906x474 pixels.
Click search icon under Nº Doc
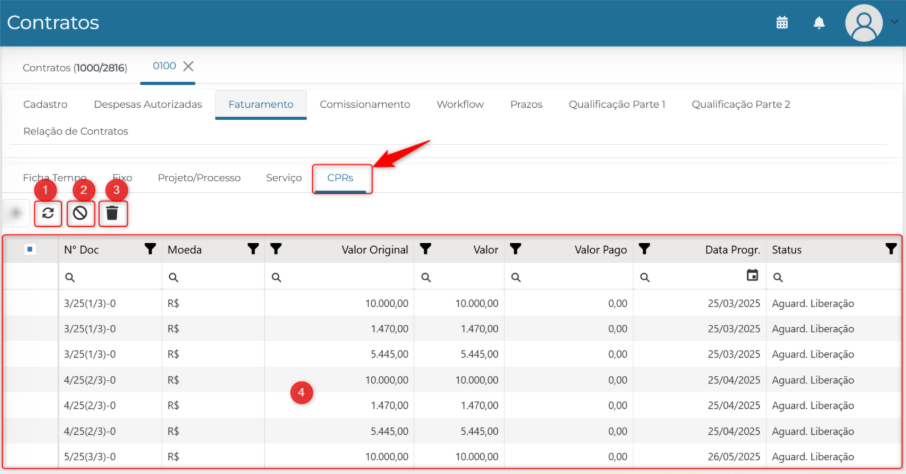[x=70, y=277]
